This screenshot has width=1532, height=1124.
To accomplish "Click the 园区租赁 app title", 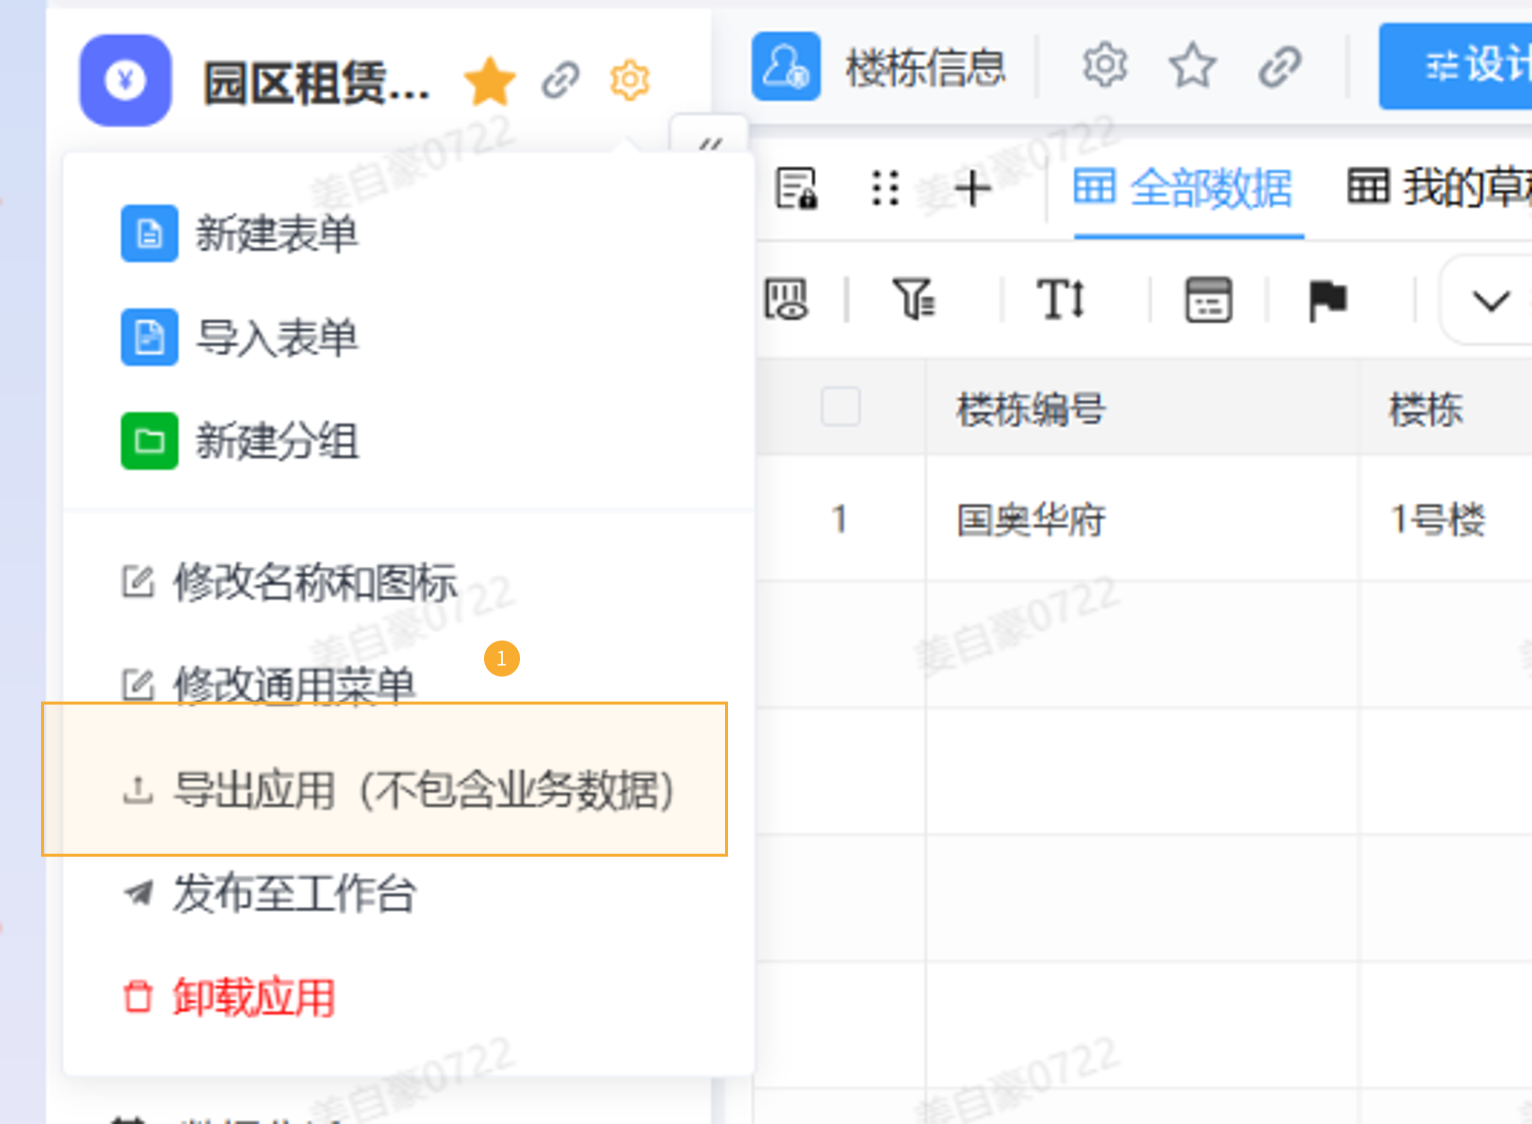I will [316, 82].
